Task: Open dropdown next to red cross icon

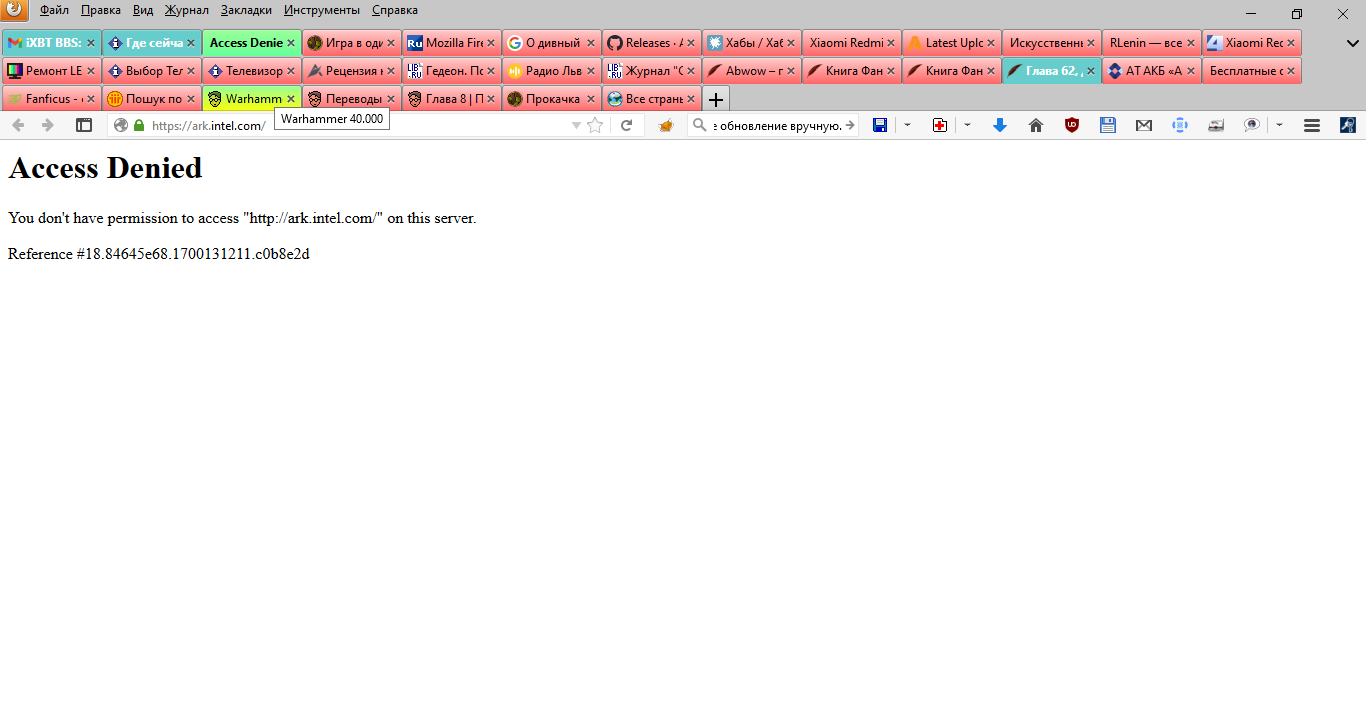Action: click(967, 125)
